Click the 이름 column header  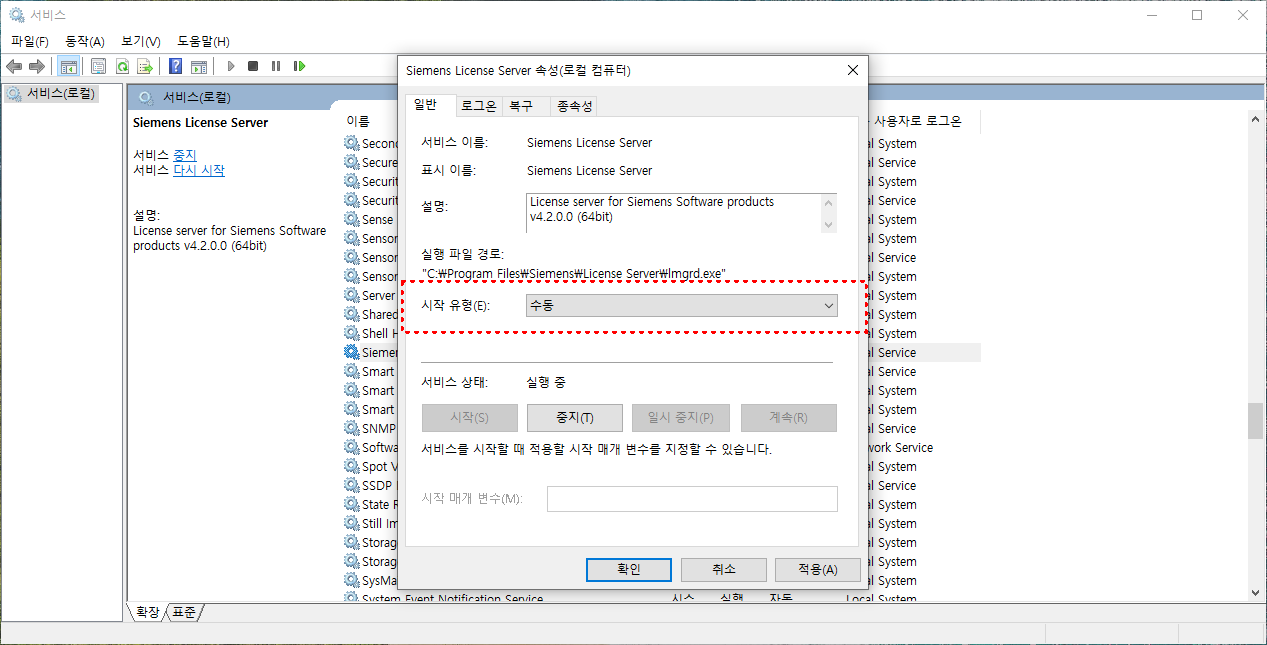(x=358, y=120)
